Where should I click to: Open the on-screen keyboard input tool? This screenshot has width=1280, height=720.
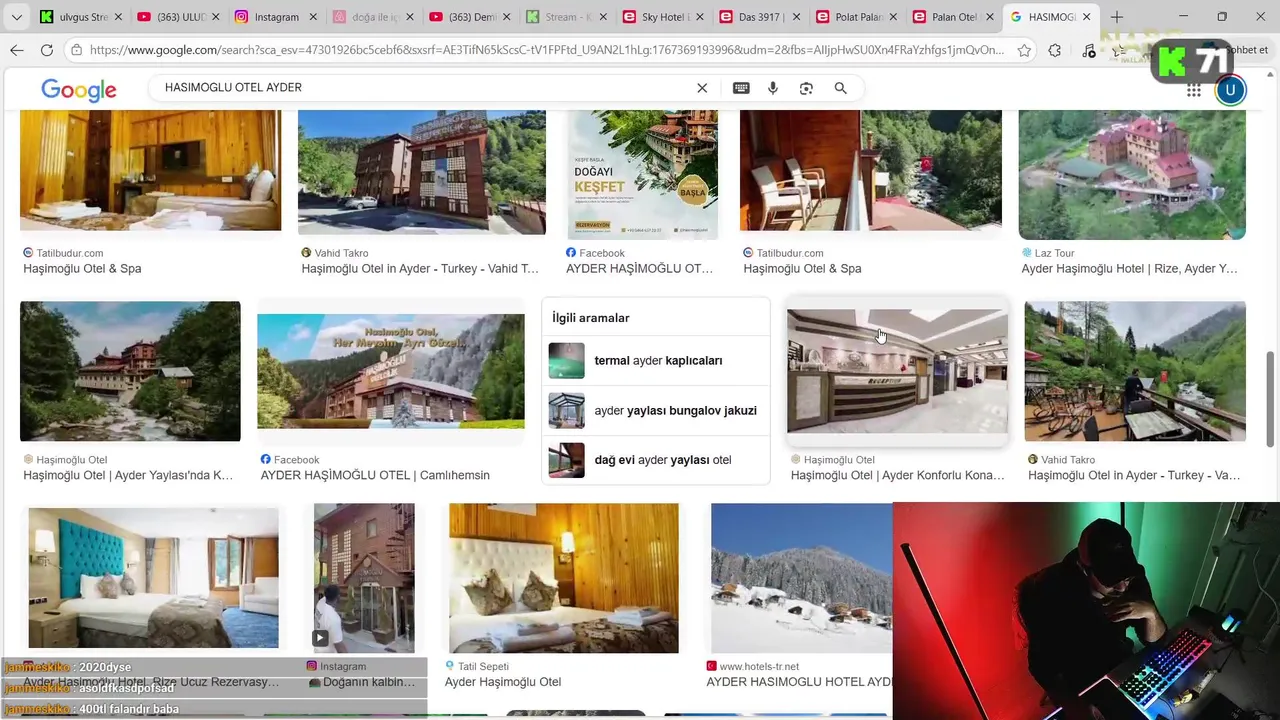point(741,88)
